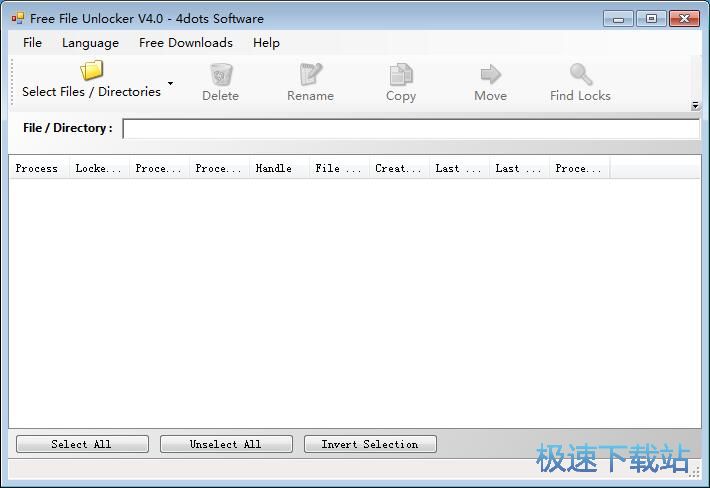This screenshot has width=710, height=488.
Task: Click the File ... column header
Action: (339, 168)
